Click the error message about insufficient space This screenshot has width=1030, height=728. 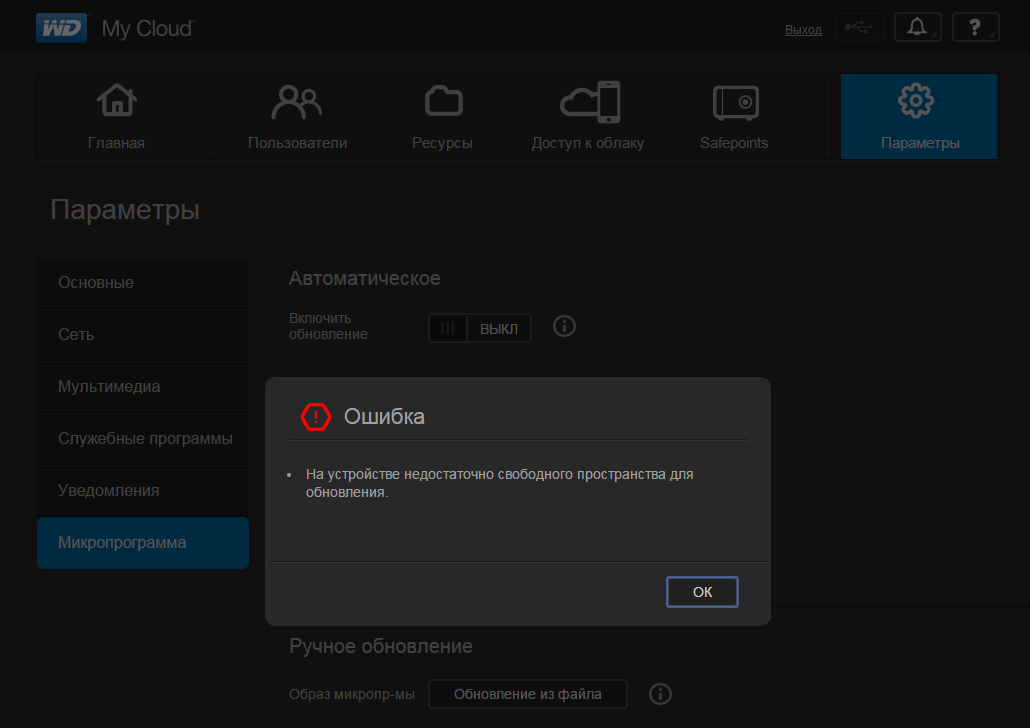pyautogui.click(x=499, y=483)
